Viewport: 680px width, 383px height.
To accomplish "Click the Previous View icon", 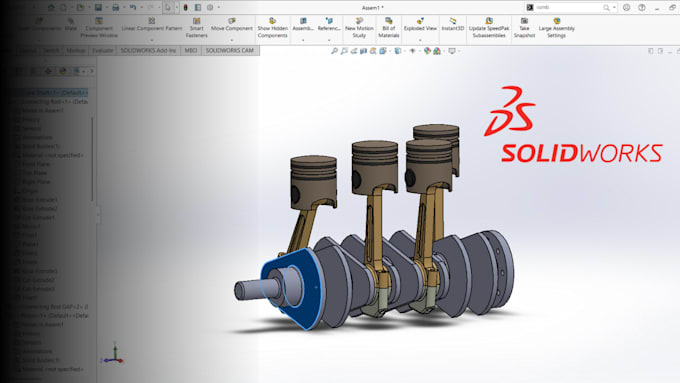I will [354, 51].
